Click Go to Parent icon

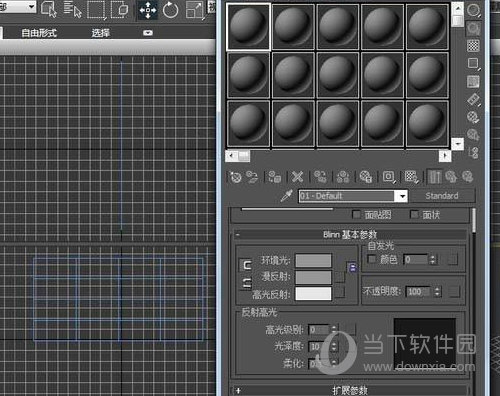(x=451, y=177)
